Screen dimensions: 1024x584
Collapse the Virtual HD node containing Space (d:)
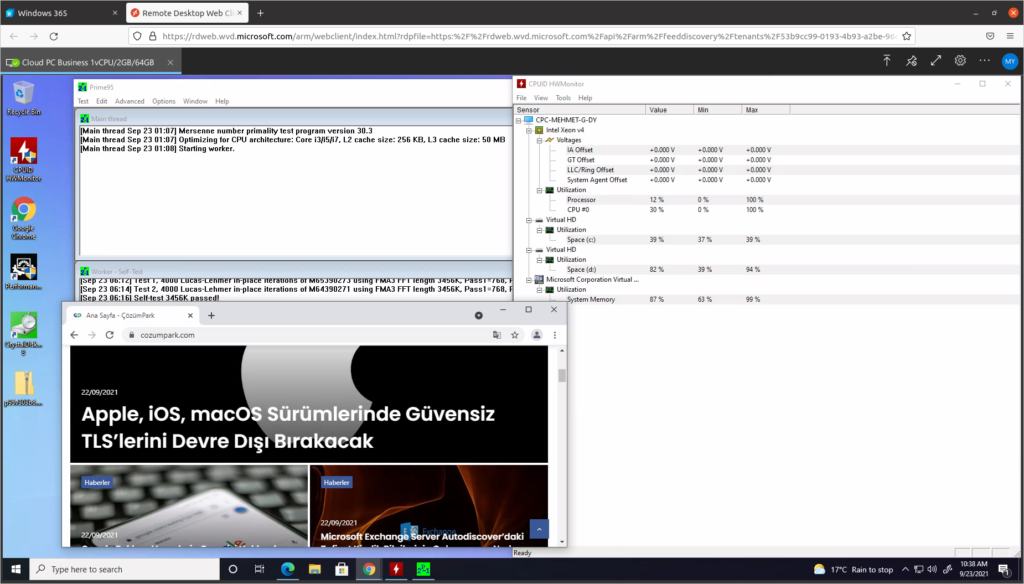529,250
